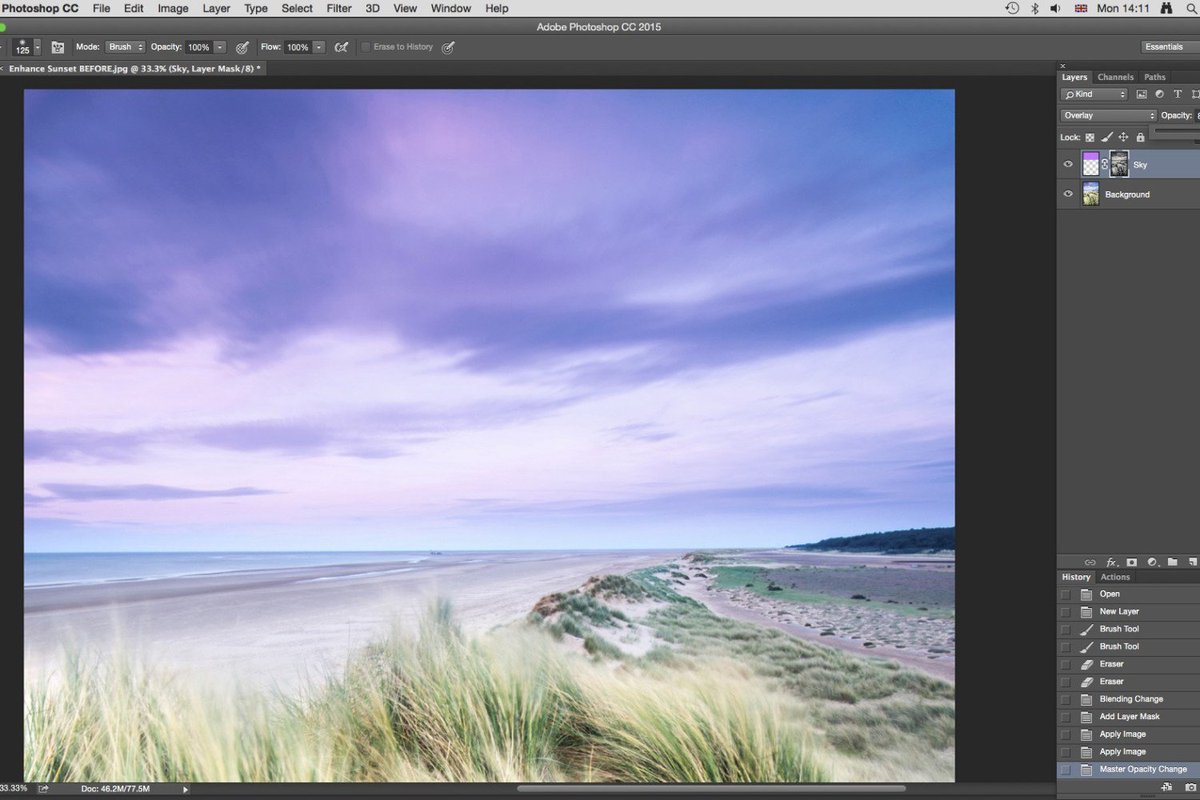
Task: Toggle the Brush panel icon in options bar
Action: point(57,47)
